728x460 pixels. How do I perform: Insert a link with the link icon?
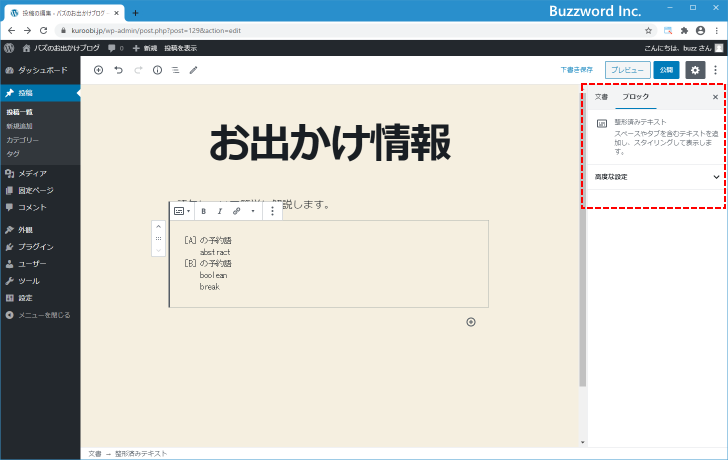pyautogui.click(x=237, y=211)
